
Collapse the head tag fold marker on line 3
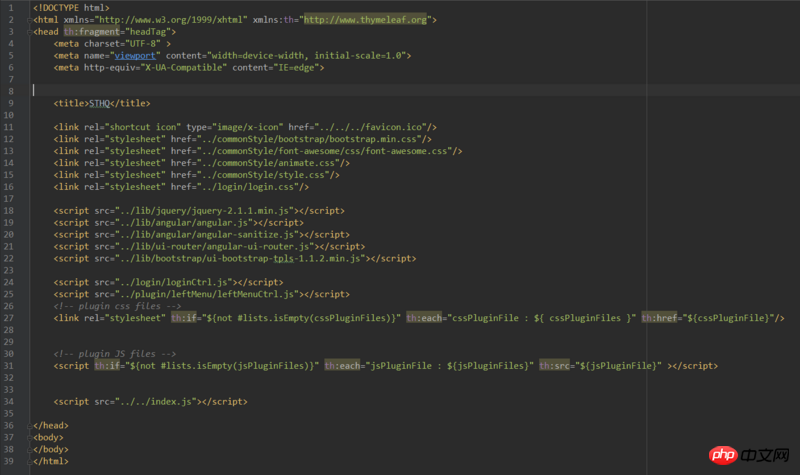click(30, 32)
